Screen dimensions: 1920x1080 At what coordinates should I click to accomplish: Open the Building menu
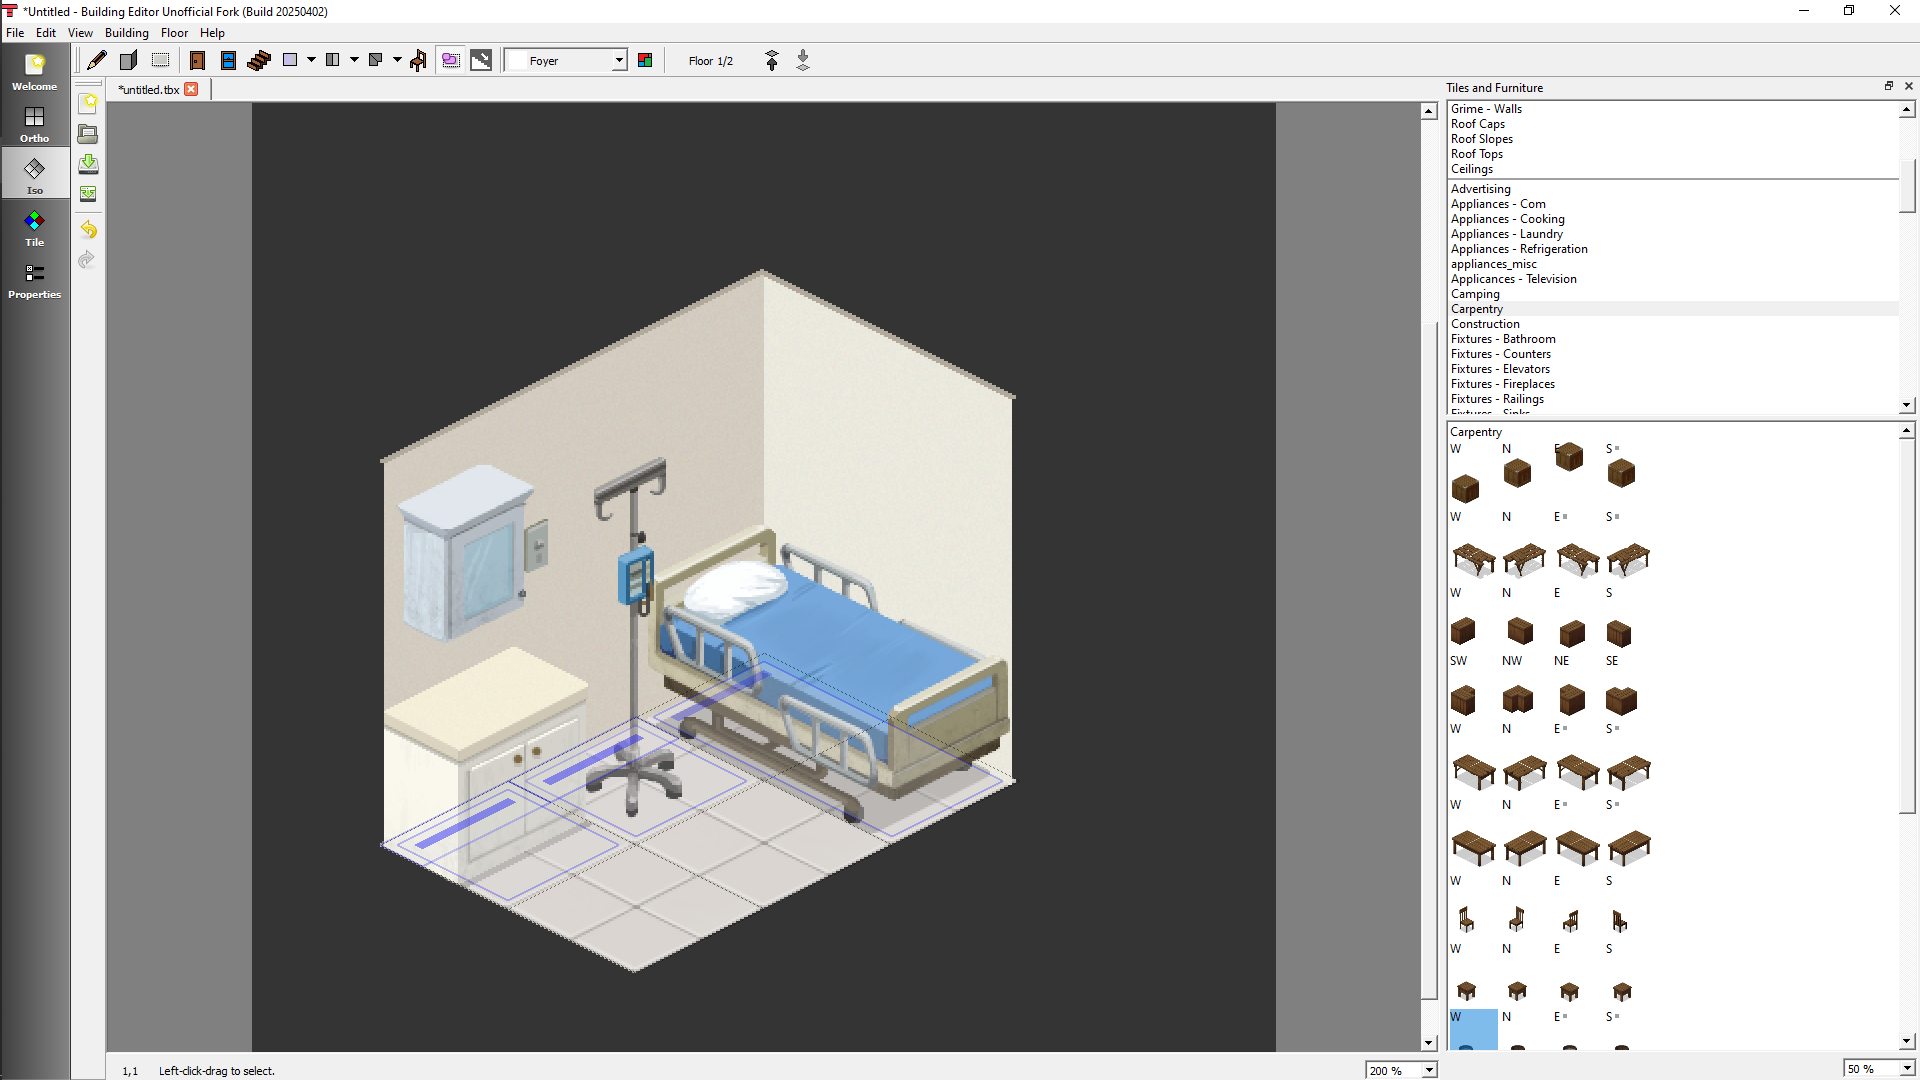click(126, 32)
